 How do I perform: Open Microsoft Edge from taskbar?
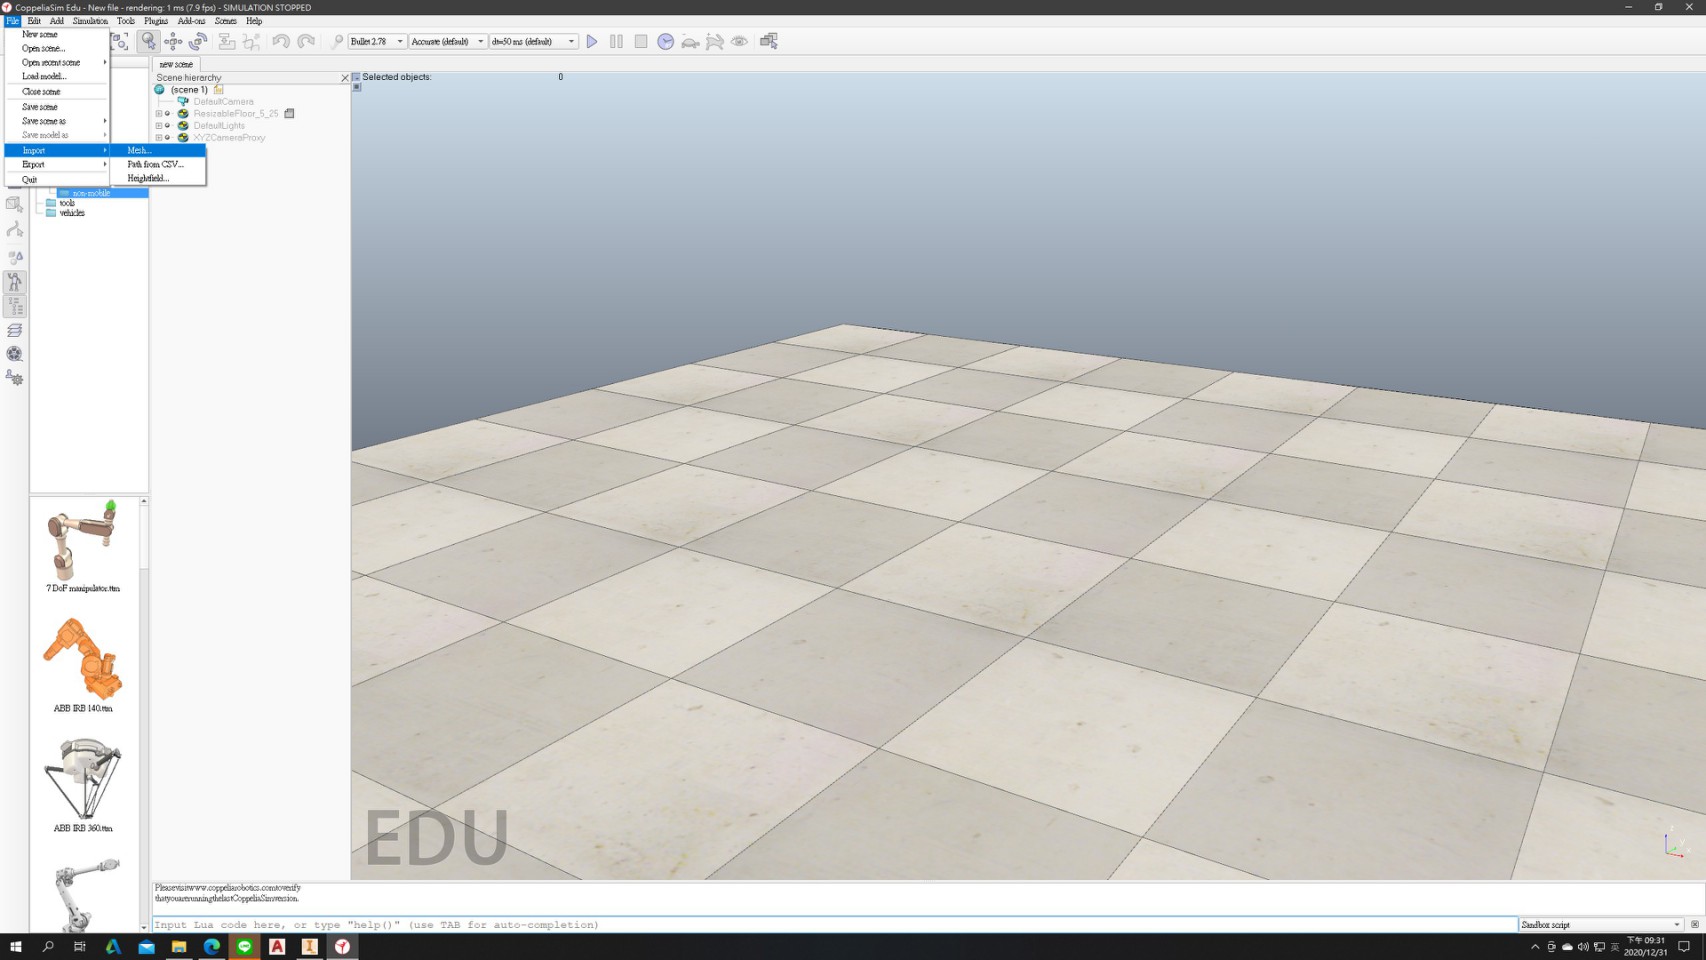211,946
